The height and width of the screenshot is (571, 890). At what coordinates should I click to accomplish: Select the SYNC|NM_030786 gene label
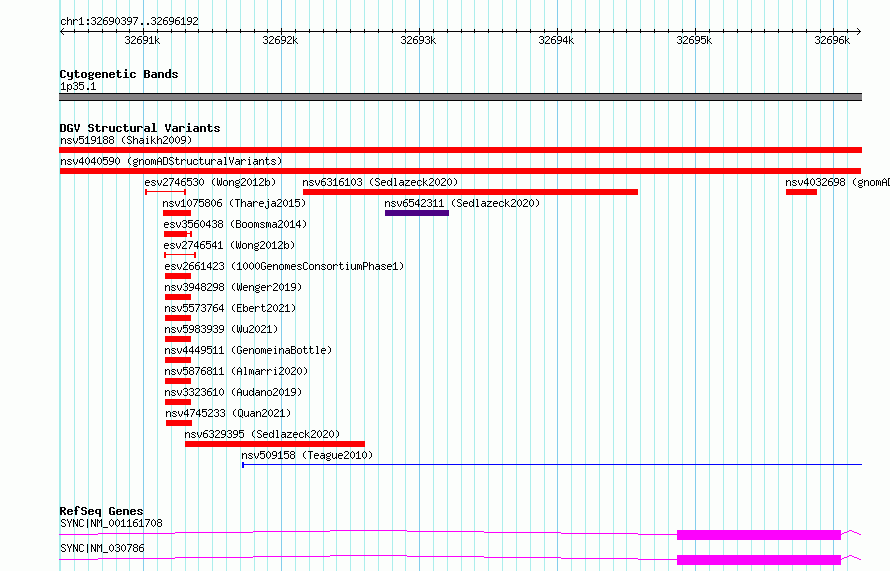click(x=102, y=548)
